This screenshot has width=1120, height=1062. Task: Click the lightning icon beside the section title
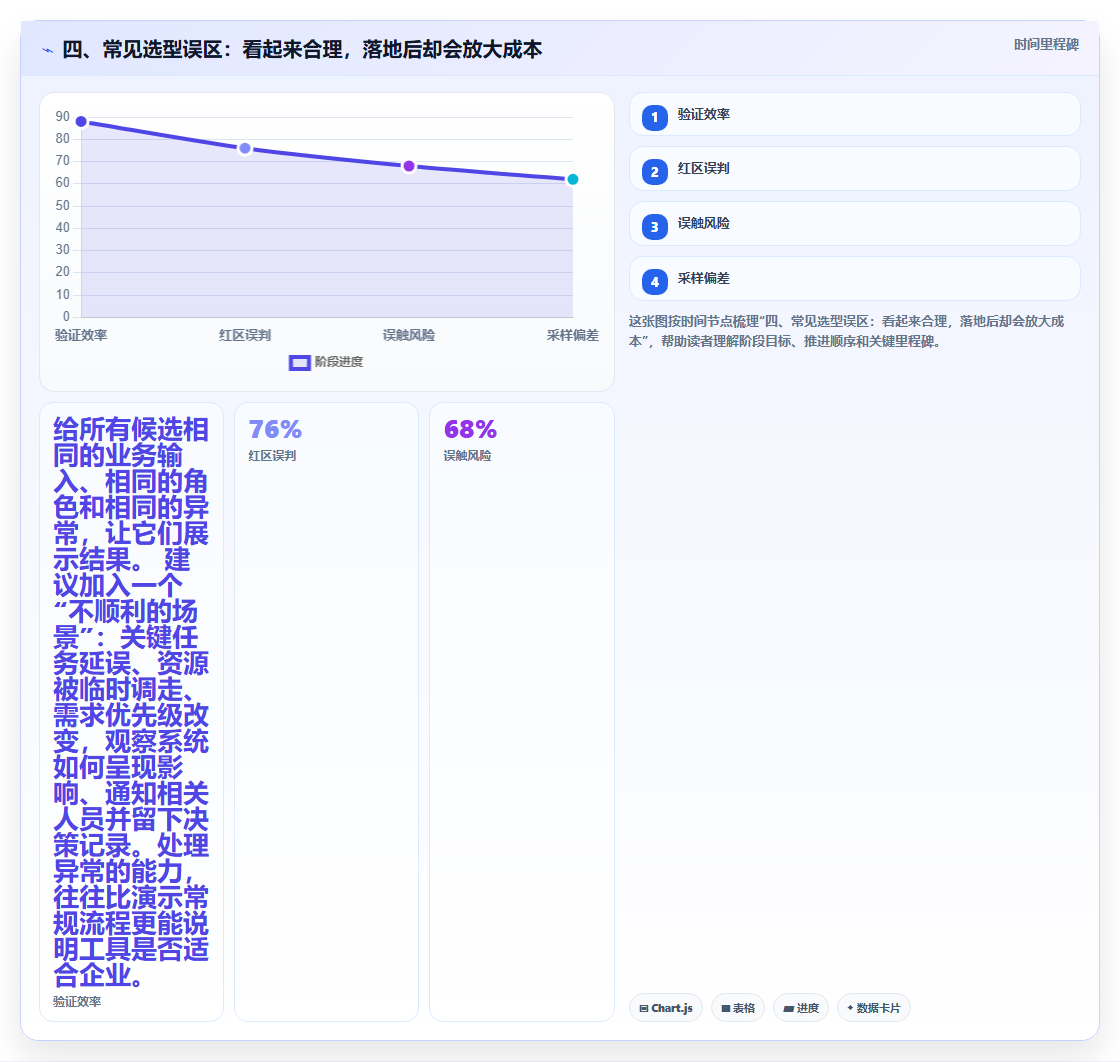click(x=48, y=51)
